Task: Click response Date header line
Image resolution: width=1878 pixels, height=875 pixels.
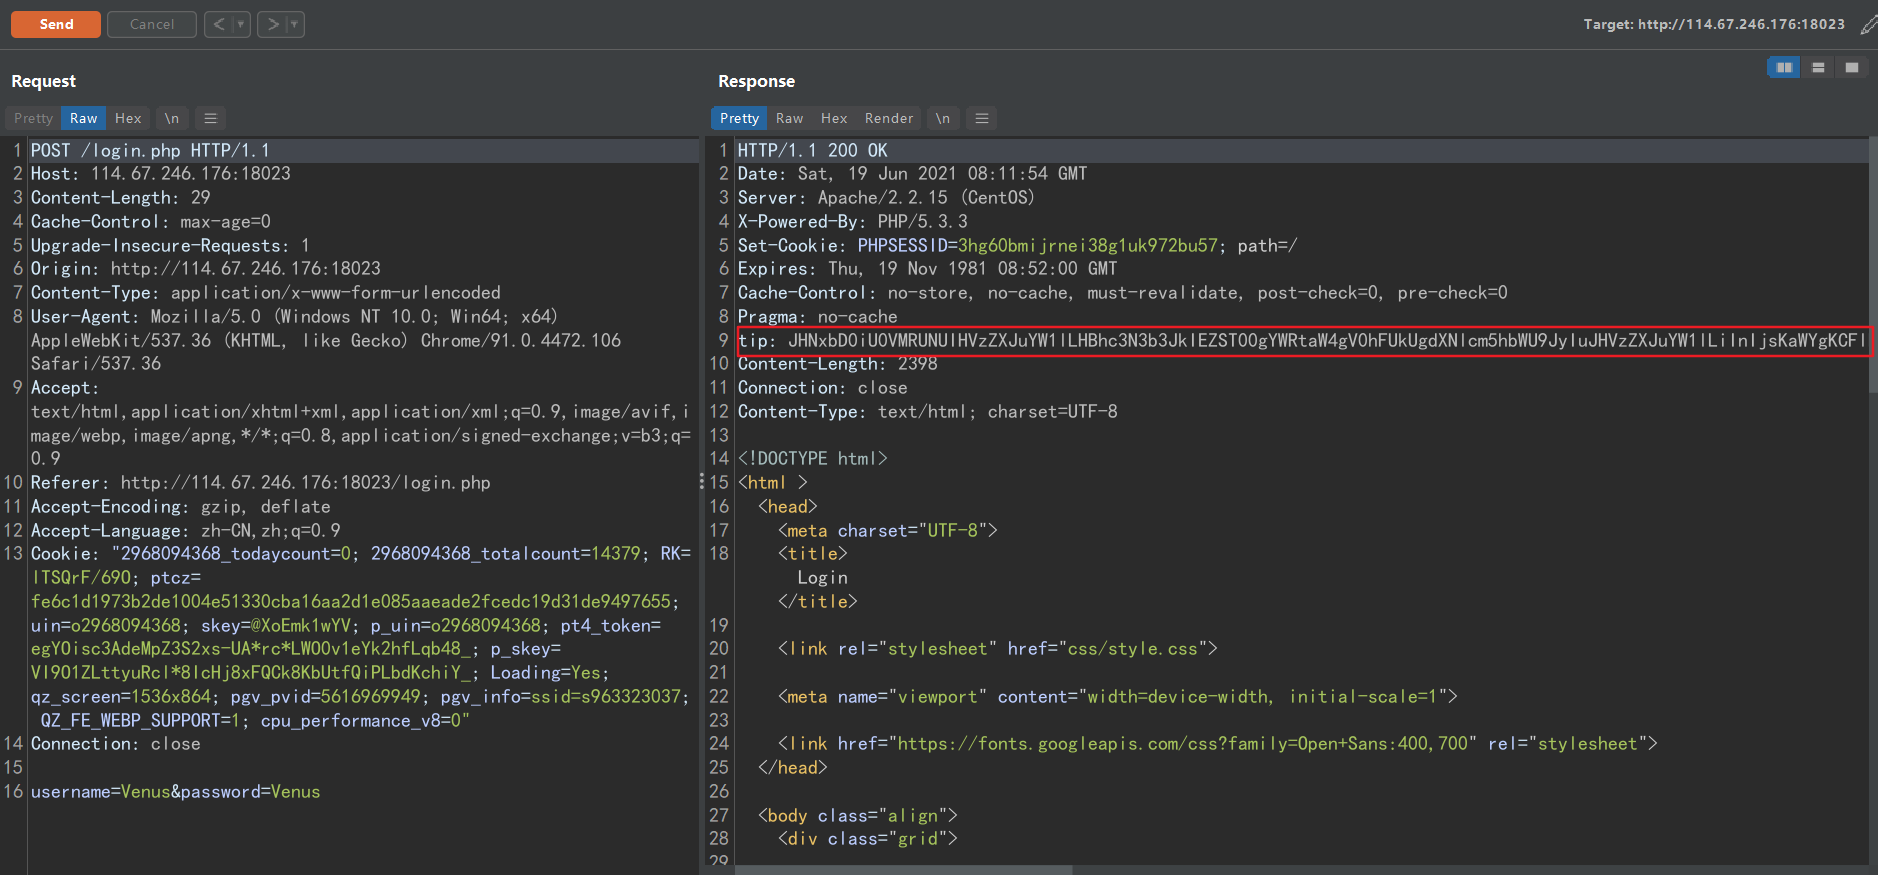Action: [912, 174]
